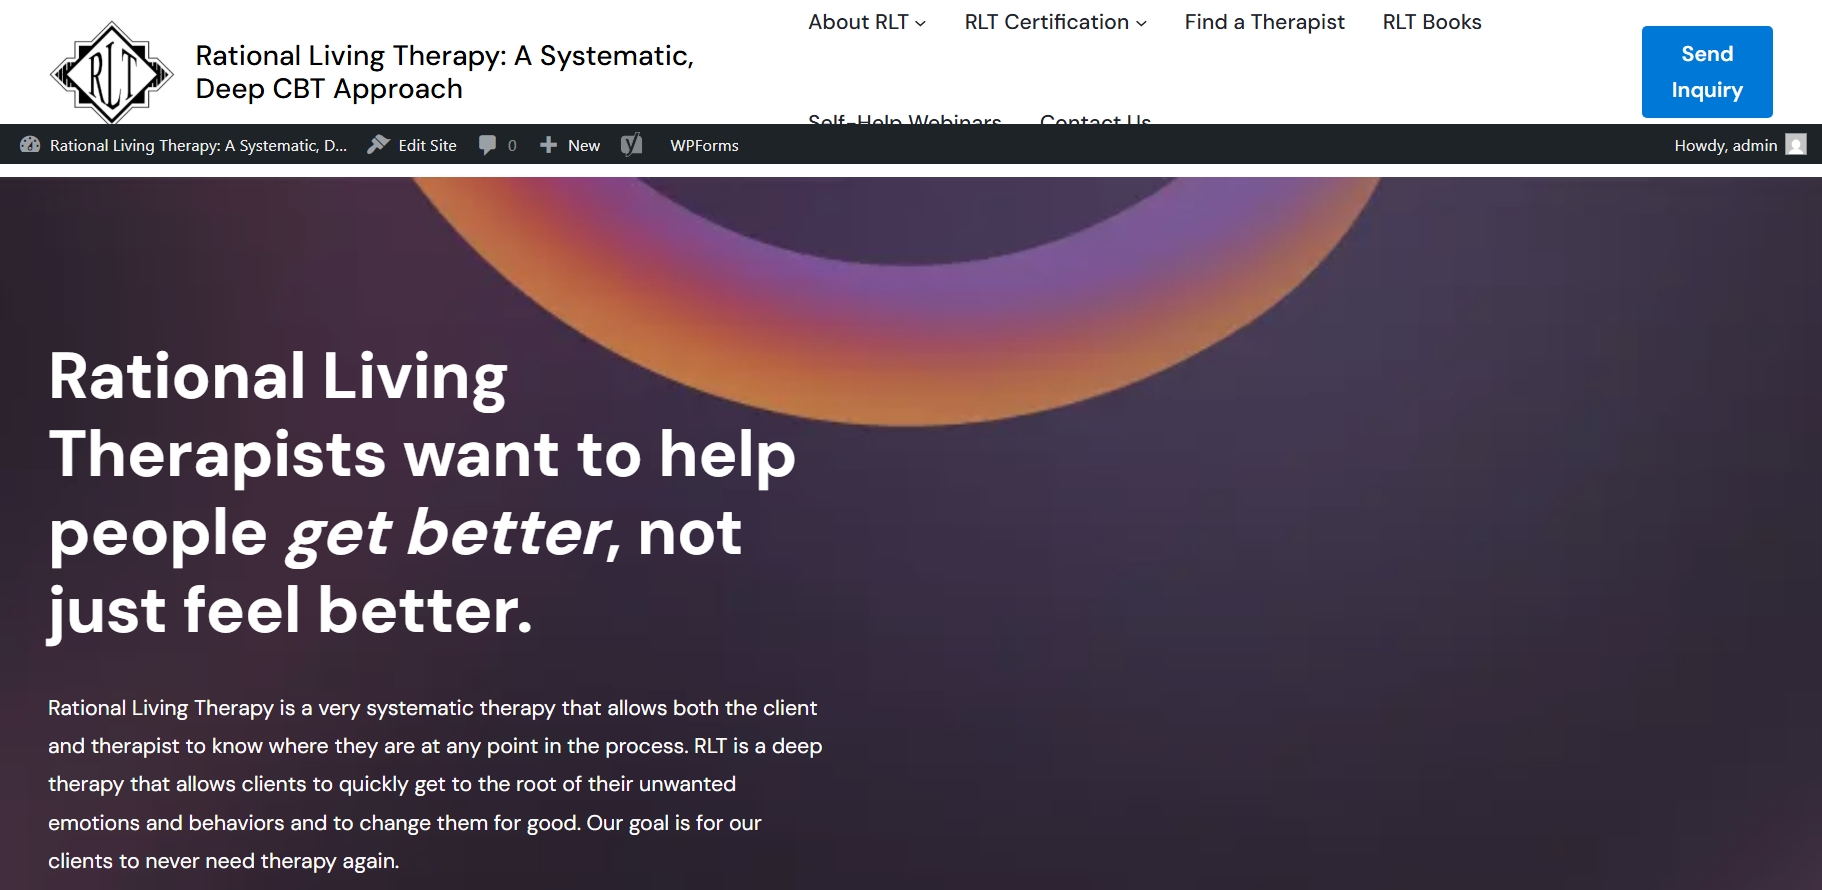The width and height of the screenshot is (1822, 890).
Task: Expand the RLT Certification submenu chevron
Action: tap(1141, 23)
